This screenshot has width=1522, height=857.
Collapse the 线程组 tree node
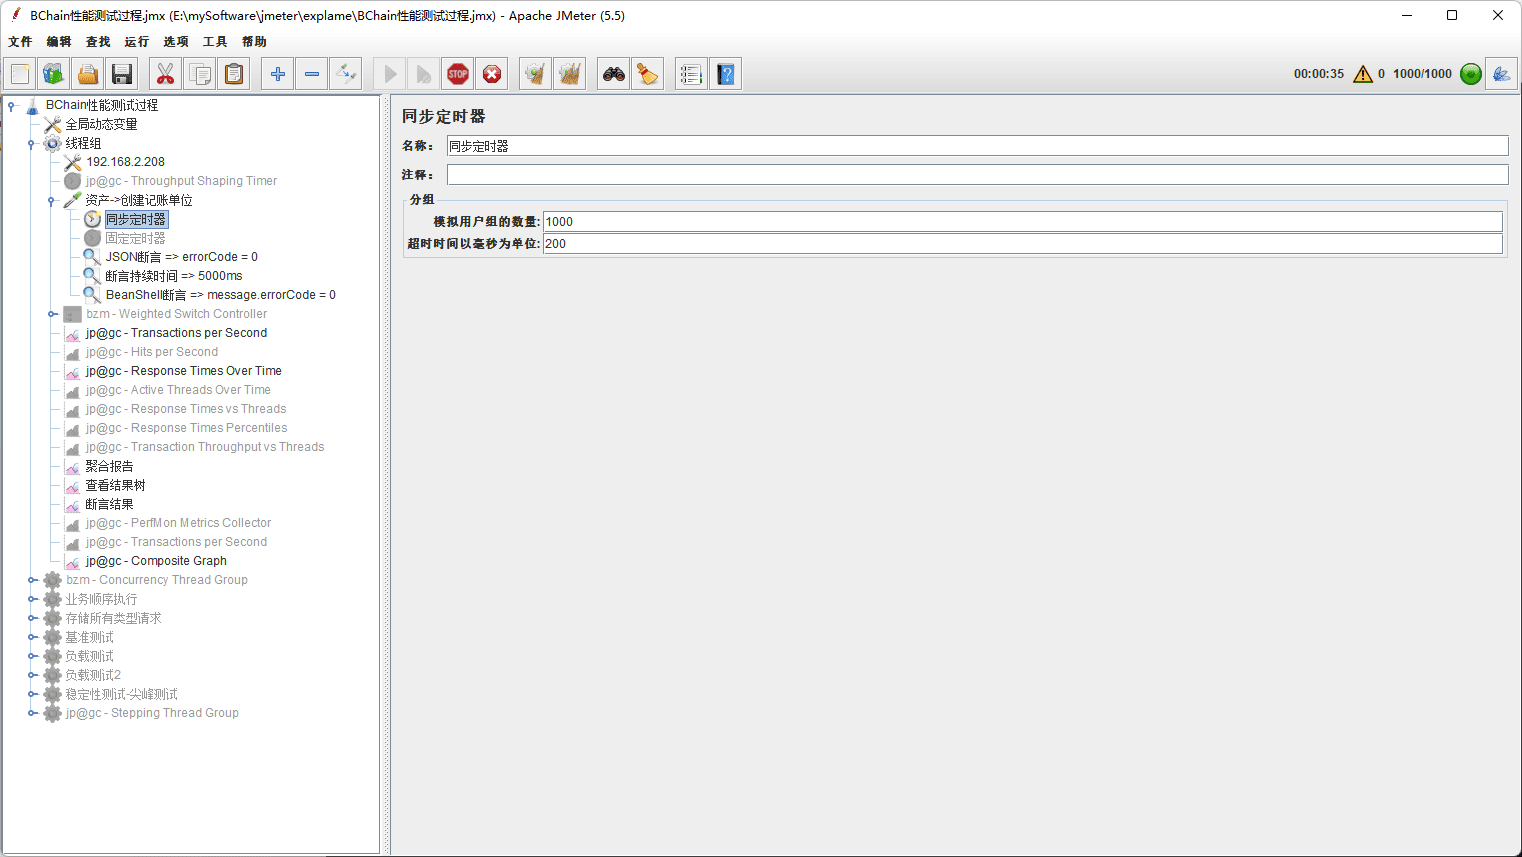tap(31, 144)
